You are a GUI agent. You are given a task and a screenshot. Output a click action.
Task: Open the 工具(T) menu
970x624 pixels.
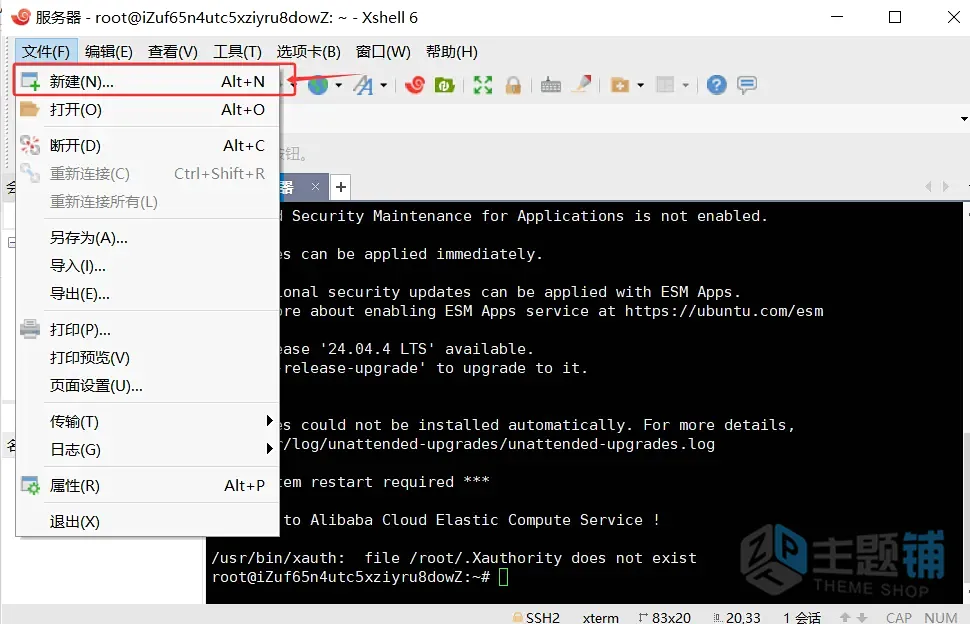(238, 51)
